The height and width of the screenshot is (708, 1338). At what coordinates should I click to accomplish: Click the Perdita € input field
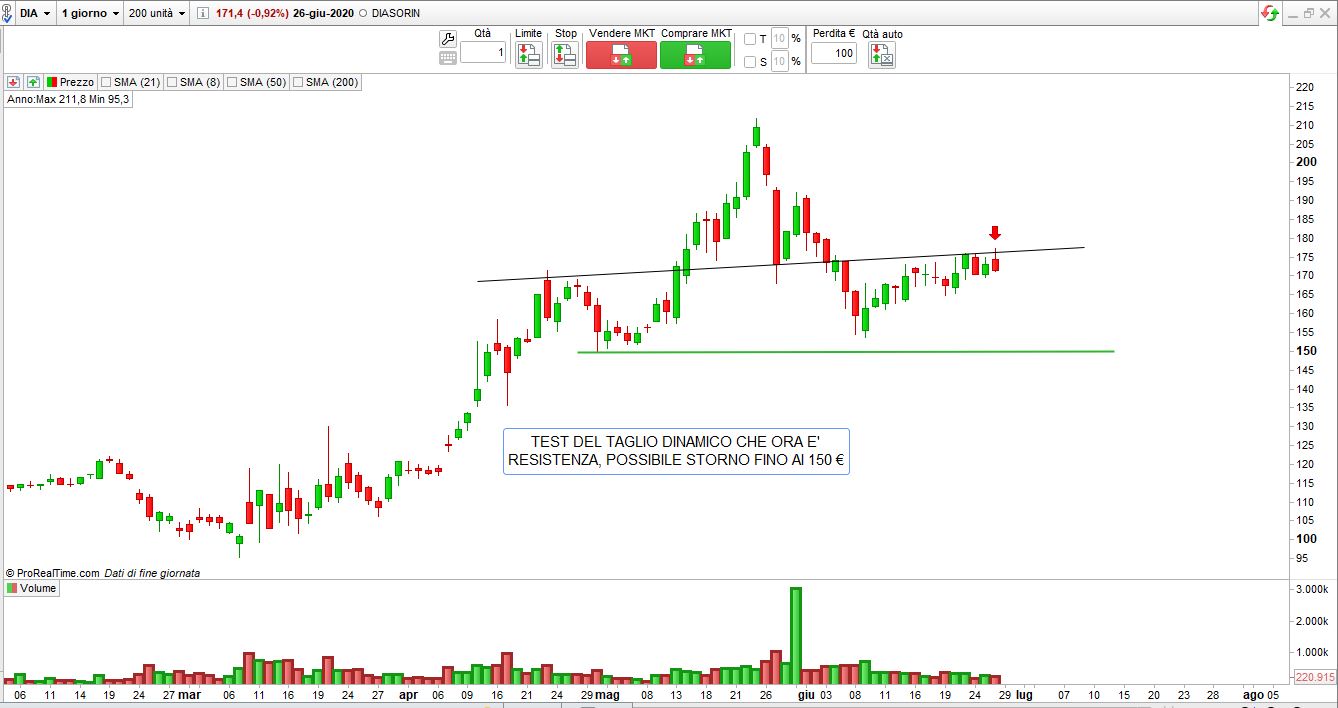833,52
